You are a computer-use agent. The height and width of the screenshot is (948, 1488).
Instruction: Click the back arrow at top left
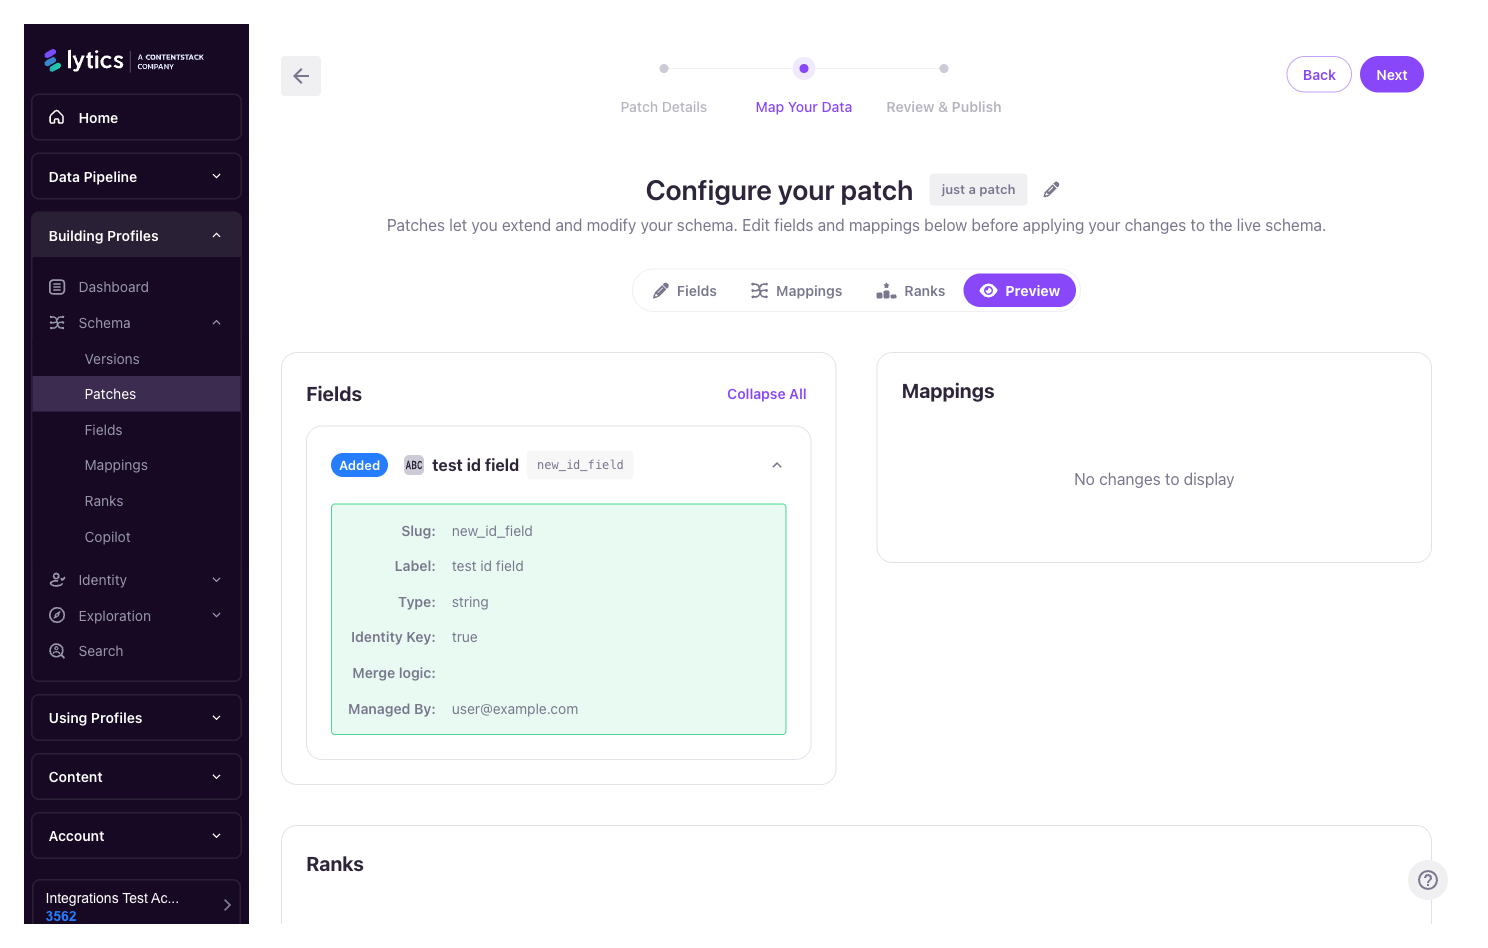tap(300, 76)
